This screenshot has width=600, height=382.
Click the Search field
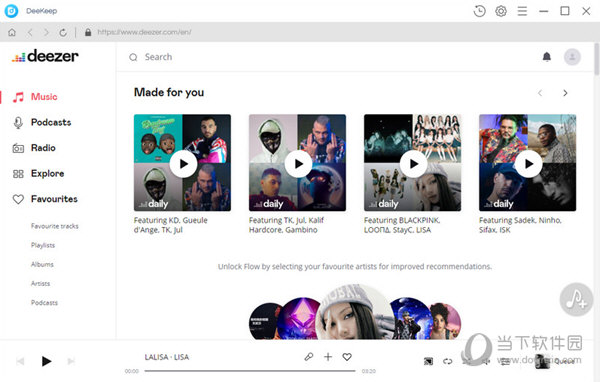coord(158,57)
